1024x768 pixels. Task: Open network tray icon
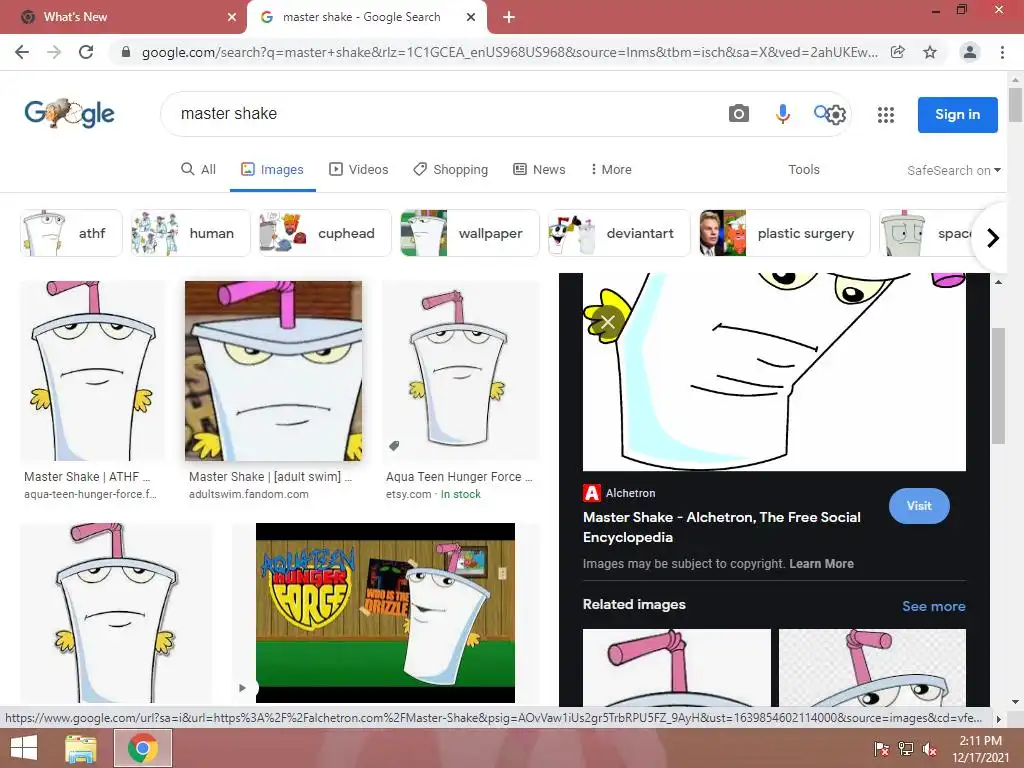(906, 749)
